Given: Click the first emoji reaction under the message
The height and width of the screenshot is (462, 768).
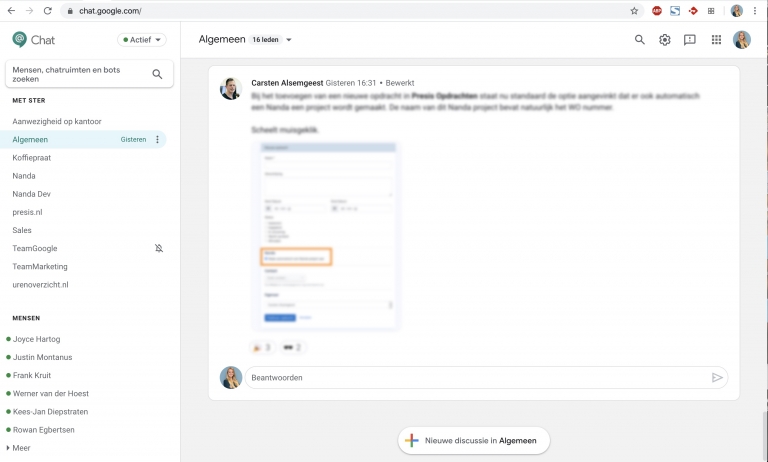Looking at the screenshot, I should (x=262, y=347).
